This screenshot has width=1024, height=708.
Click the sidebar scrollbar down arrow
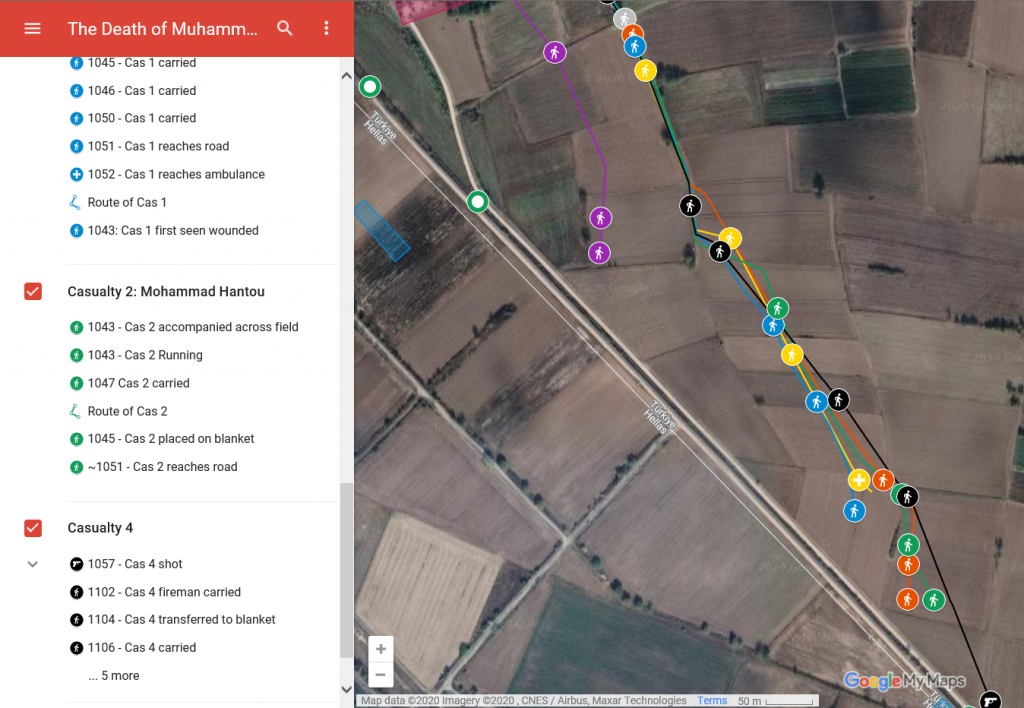click(x=346, y=689)
